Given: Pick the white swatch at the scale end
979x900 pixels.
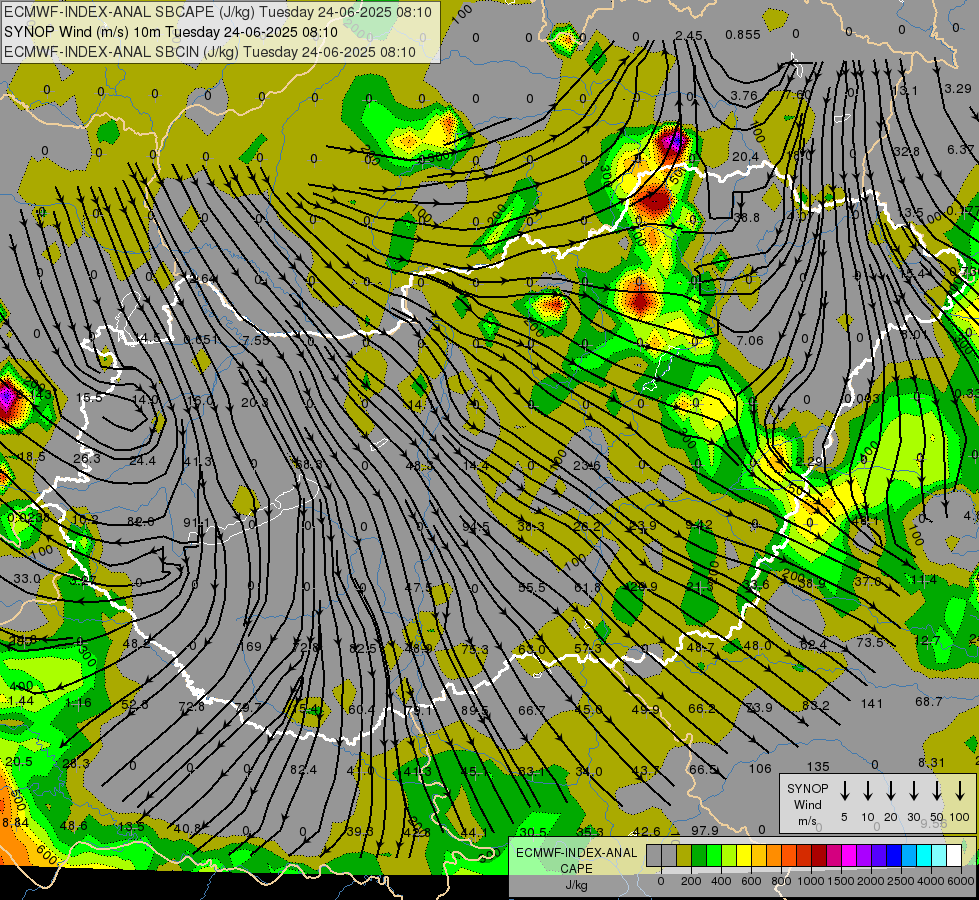Looking at the screenshot, I should click(x=954, y=855).
